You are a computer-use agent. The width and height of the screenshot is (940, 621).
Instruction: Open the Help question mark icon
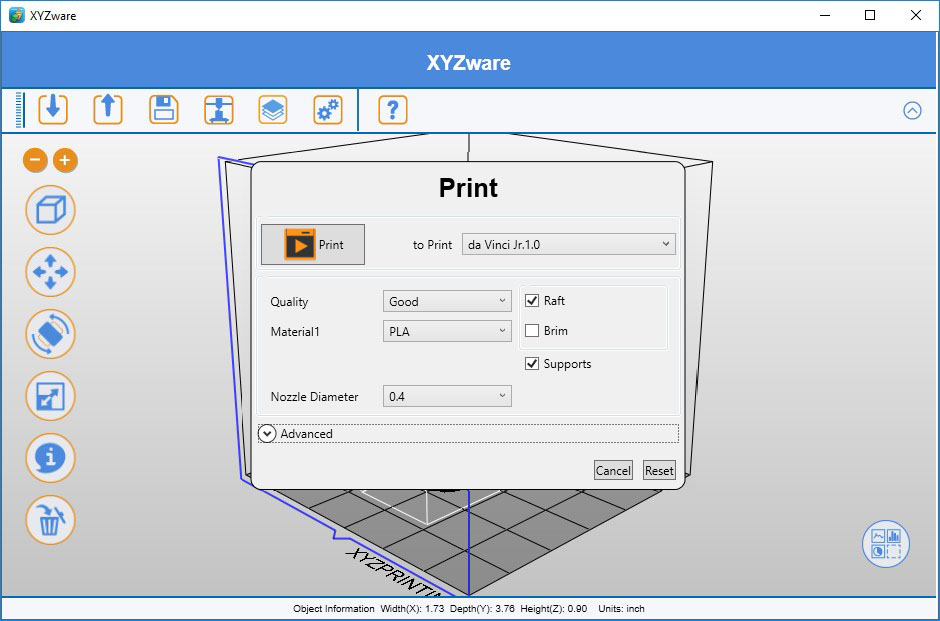(x=393, y=110)
